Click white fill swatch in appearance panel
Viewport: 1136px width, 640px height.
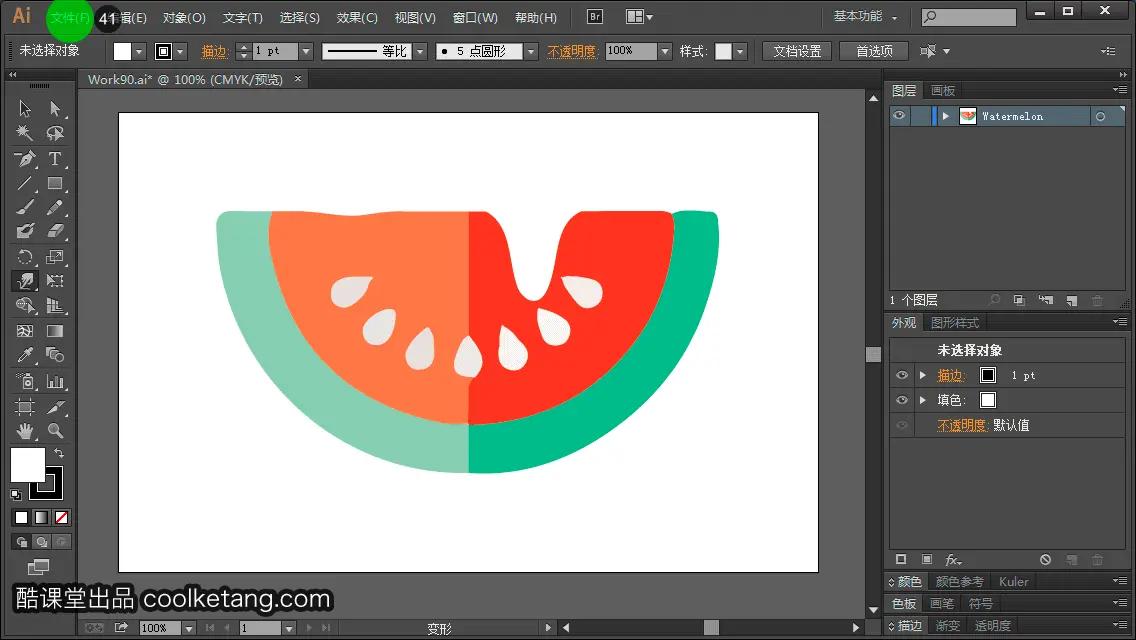click(987, 400)
